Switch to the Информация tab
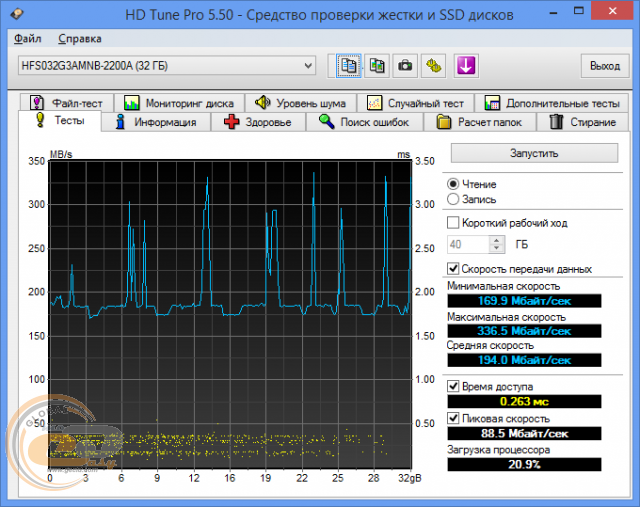The image size is (640, 507). click(156, 122)
